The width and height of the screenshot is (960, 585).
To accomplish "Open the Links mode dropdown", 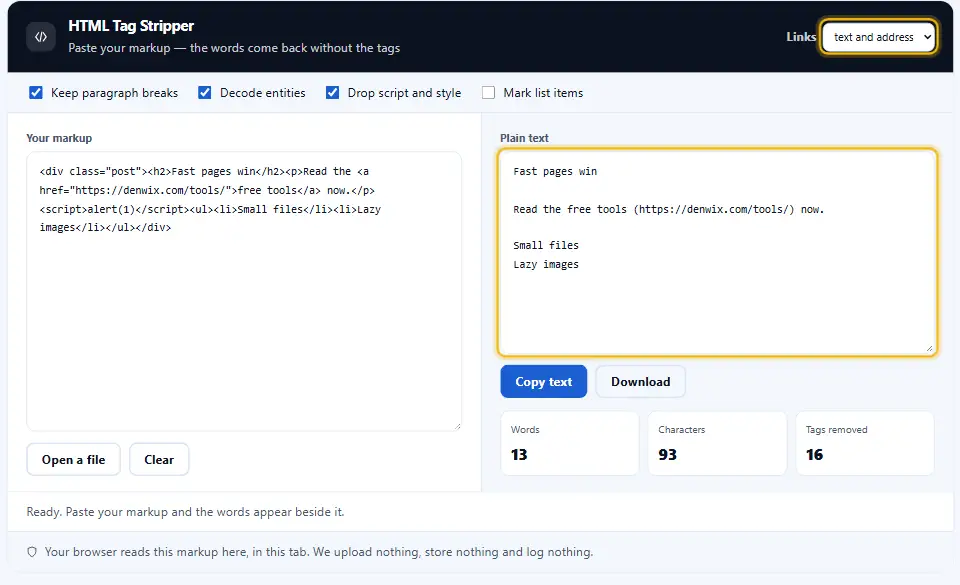I will pyautogui.click(x=879, y=37).
